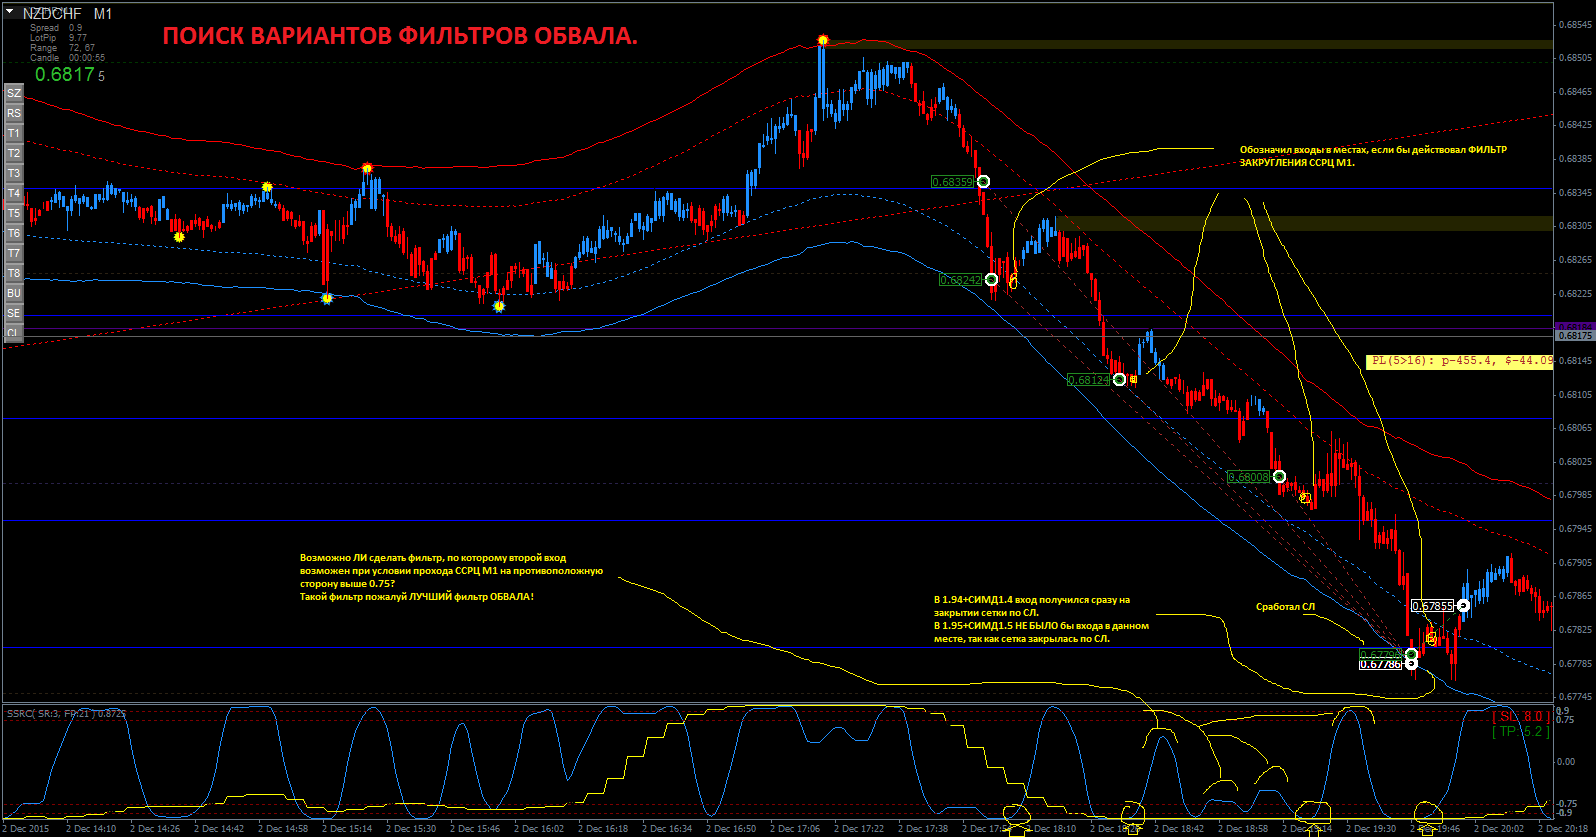
Task: Open the chart menu arrow beside NZDCHF
Action: point(11,14)
